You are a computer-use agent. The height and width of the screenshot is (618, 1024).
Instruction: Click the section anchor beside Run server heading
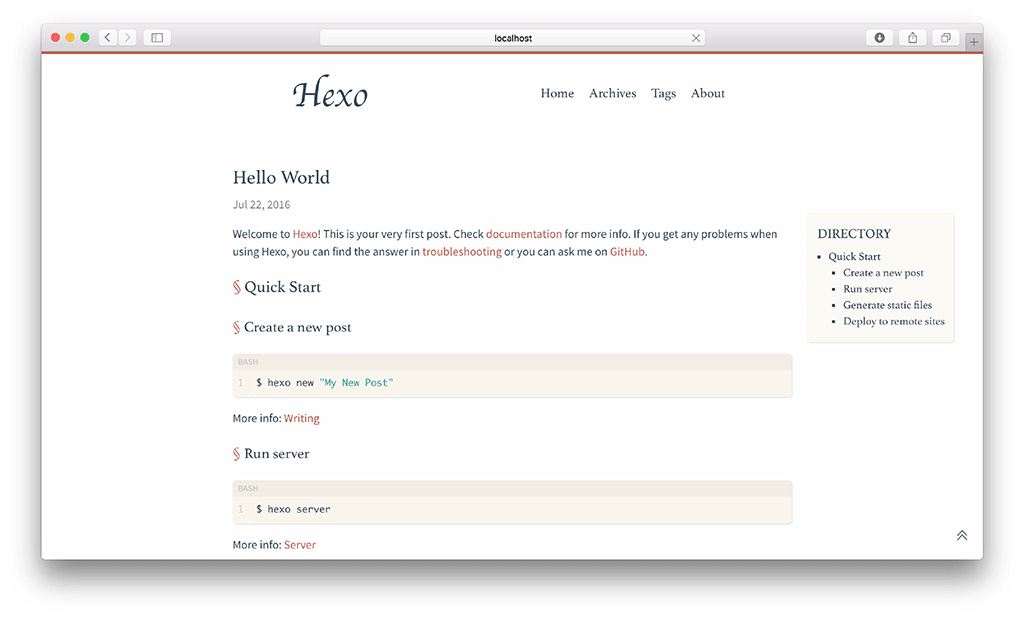coord(236,454)
